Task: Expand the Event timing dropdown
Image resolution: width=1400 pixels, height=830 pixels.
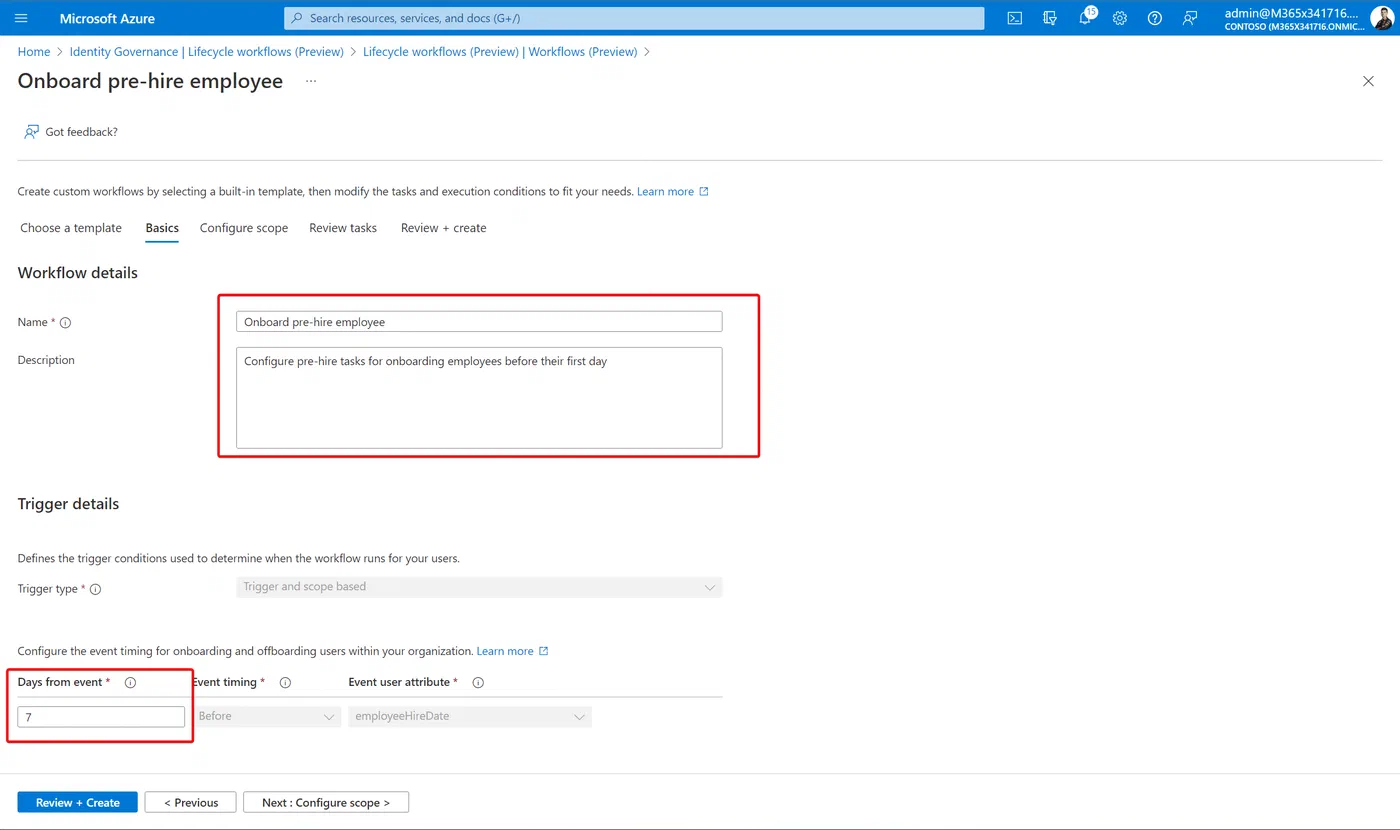Action: [267, 717]
